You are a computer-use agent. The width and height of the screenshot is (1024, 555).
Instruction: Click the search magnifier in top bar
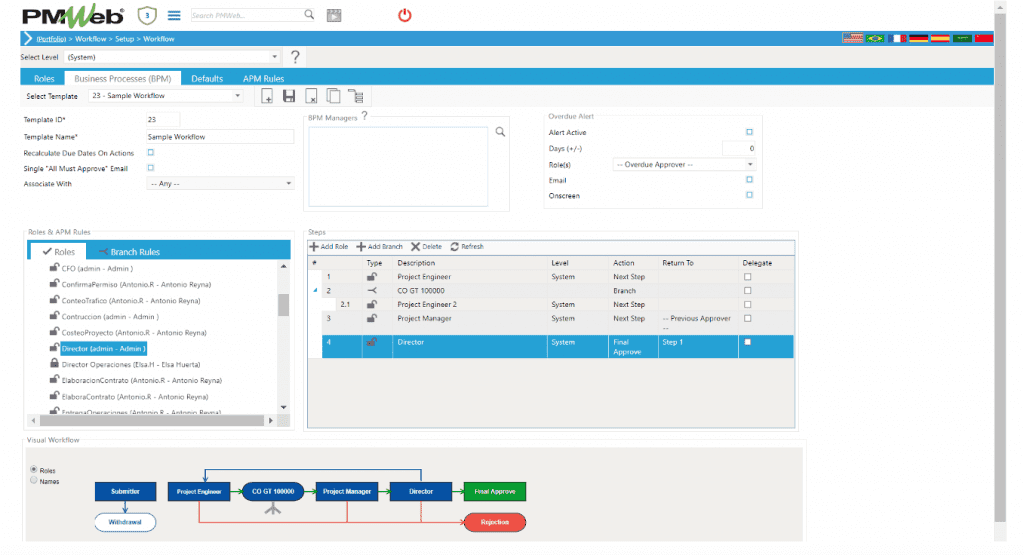309,14
